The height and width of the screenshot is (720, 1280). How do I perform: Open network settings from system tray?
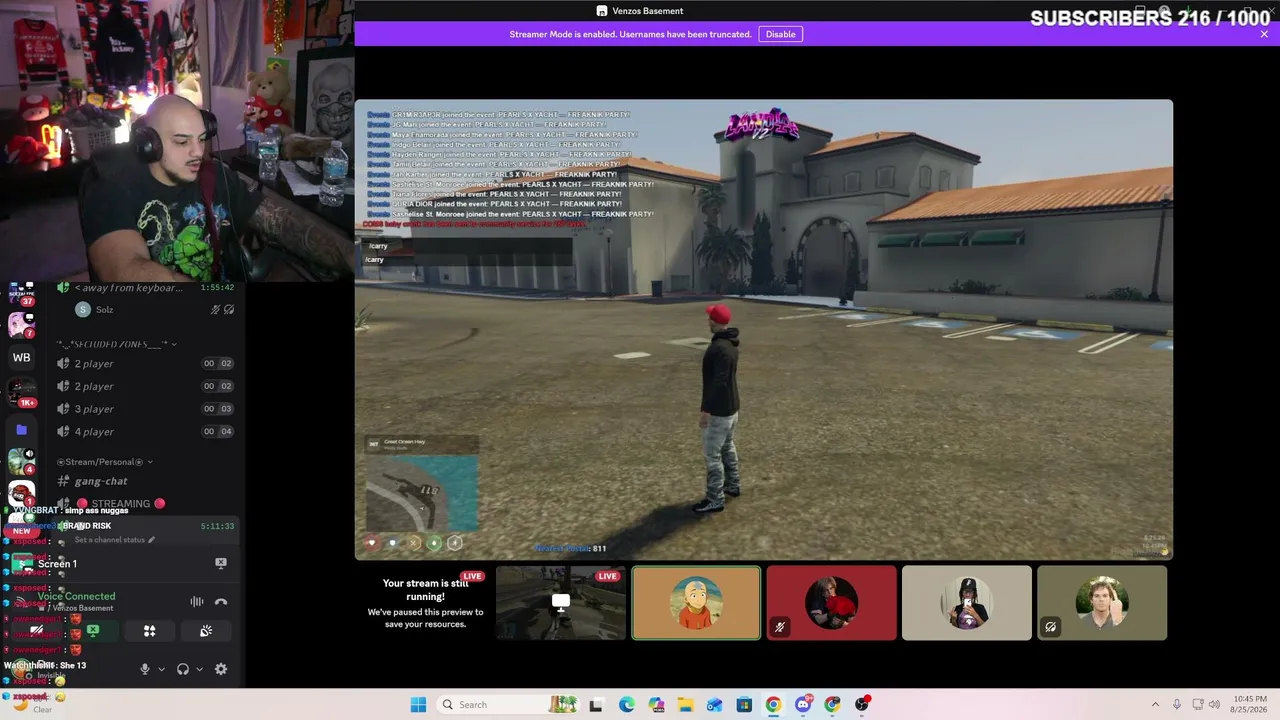pos(1196,705)
